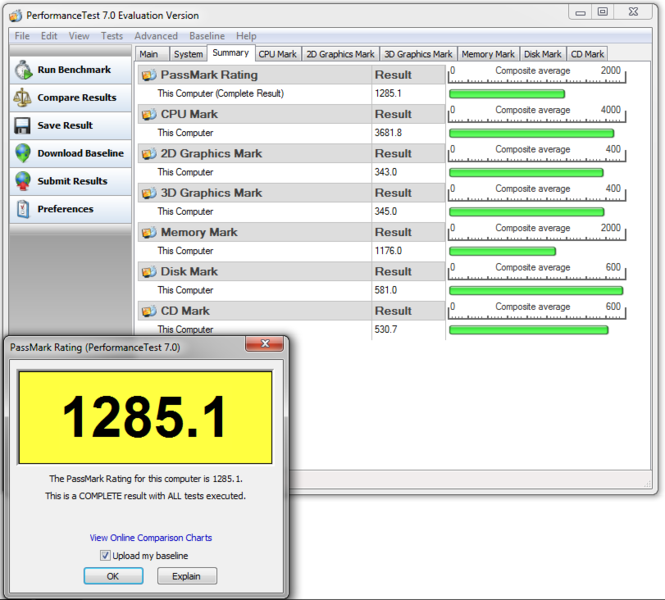Screen dimensions: 665x600
Task: Click the Disk Mark green result bar
Action: coord(536,290)
